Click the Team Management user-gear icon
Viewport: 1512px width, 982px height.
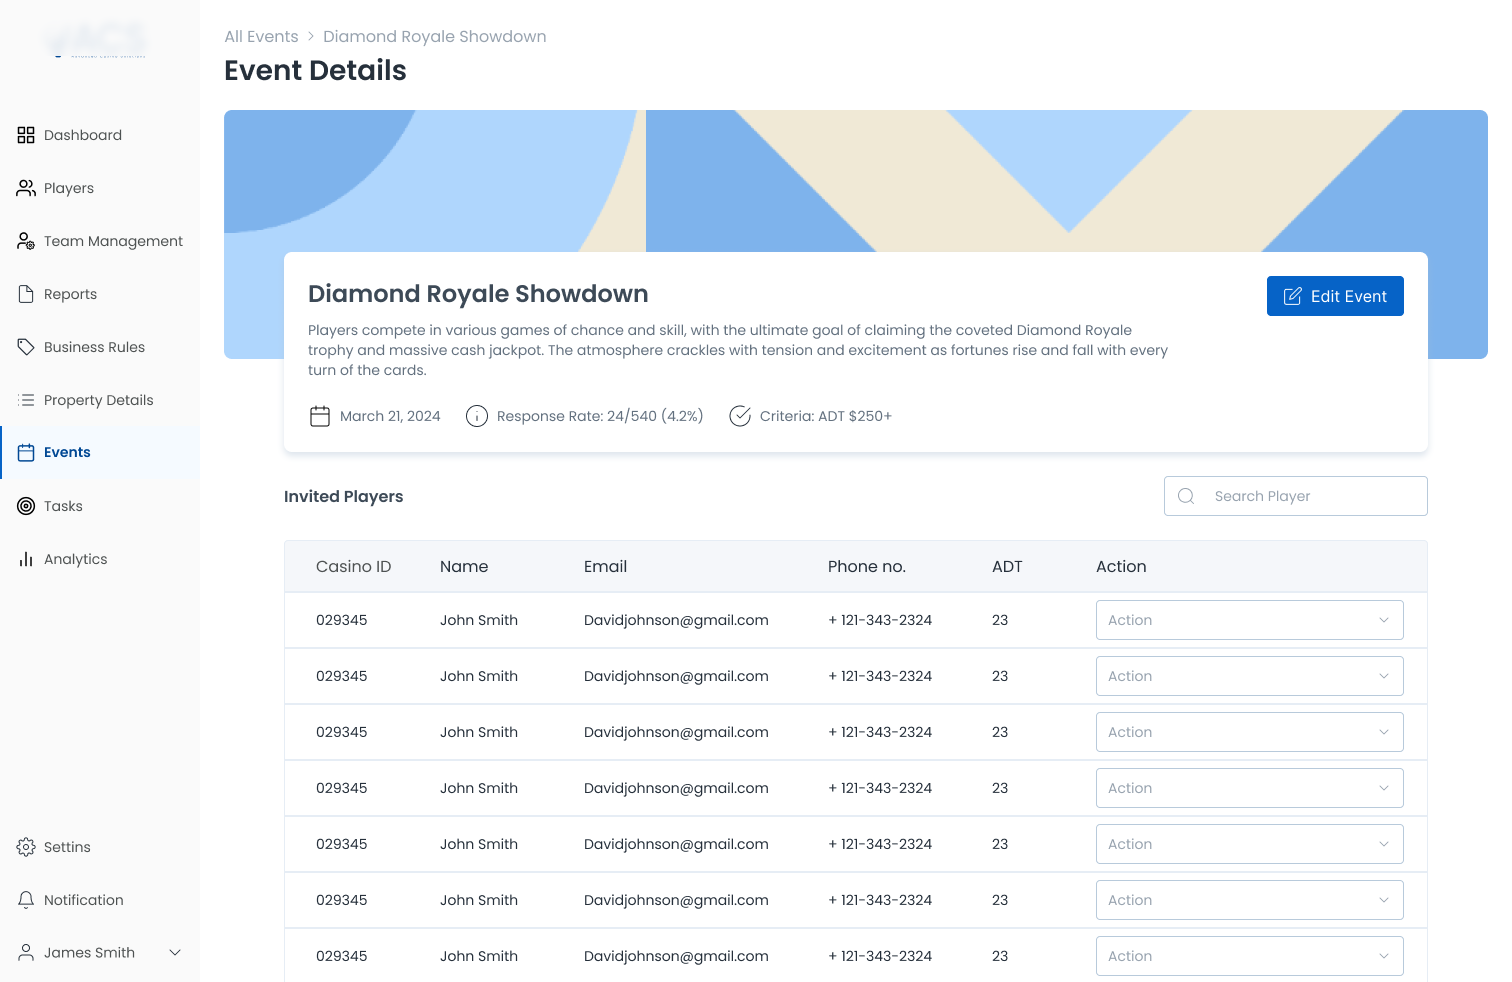point(26,241)
